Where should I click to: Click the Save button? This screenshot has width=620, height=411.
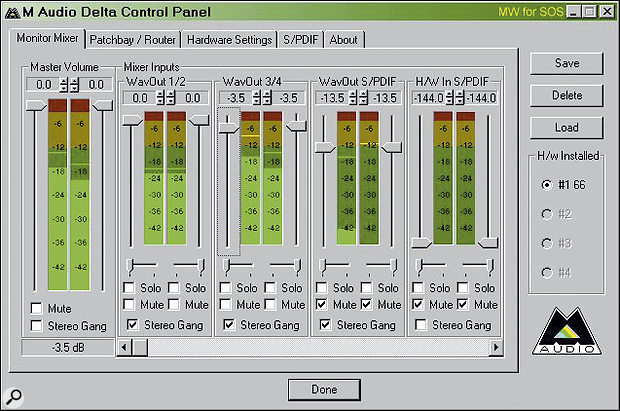tap(567, 63)
